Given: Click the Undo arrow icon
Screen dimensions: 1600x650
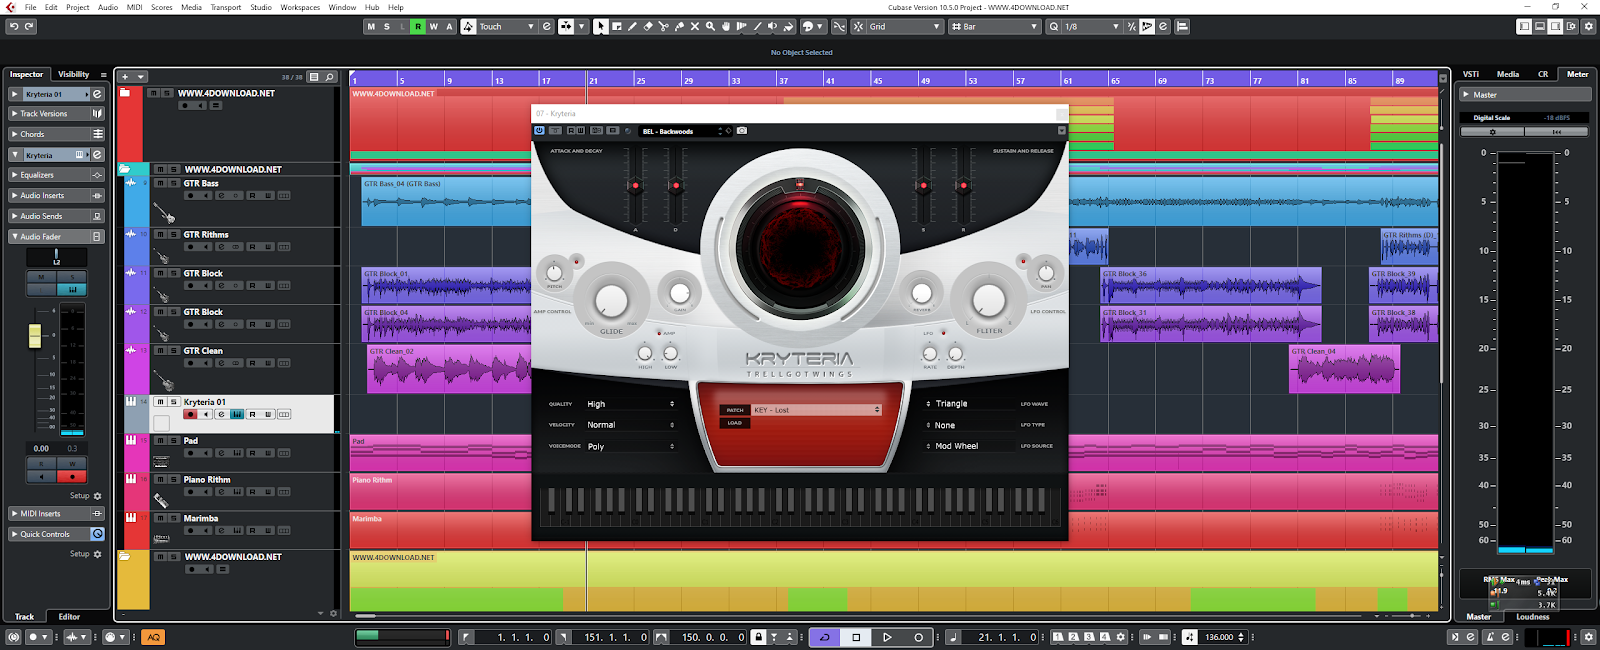Looking at the screenshot, I should point(13,27).
